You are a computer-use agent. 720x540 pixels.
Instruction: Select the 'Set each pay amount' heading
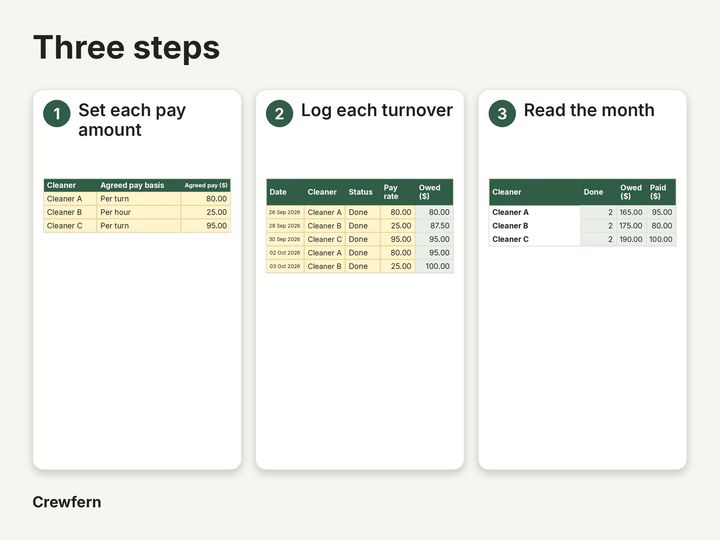click(132, 120)
